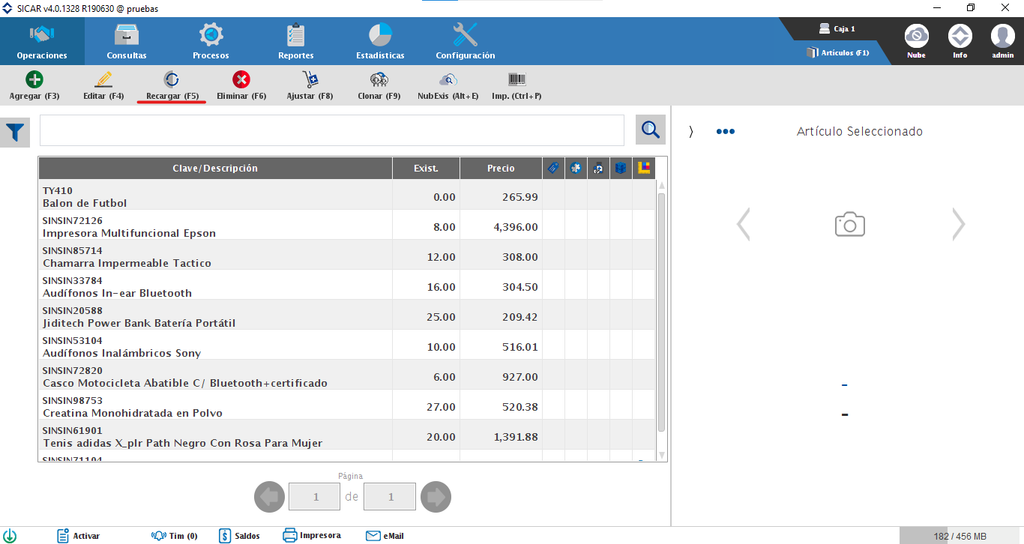
Task: Select Audífonos In-ear Bluetooth row
Action: 347,287
